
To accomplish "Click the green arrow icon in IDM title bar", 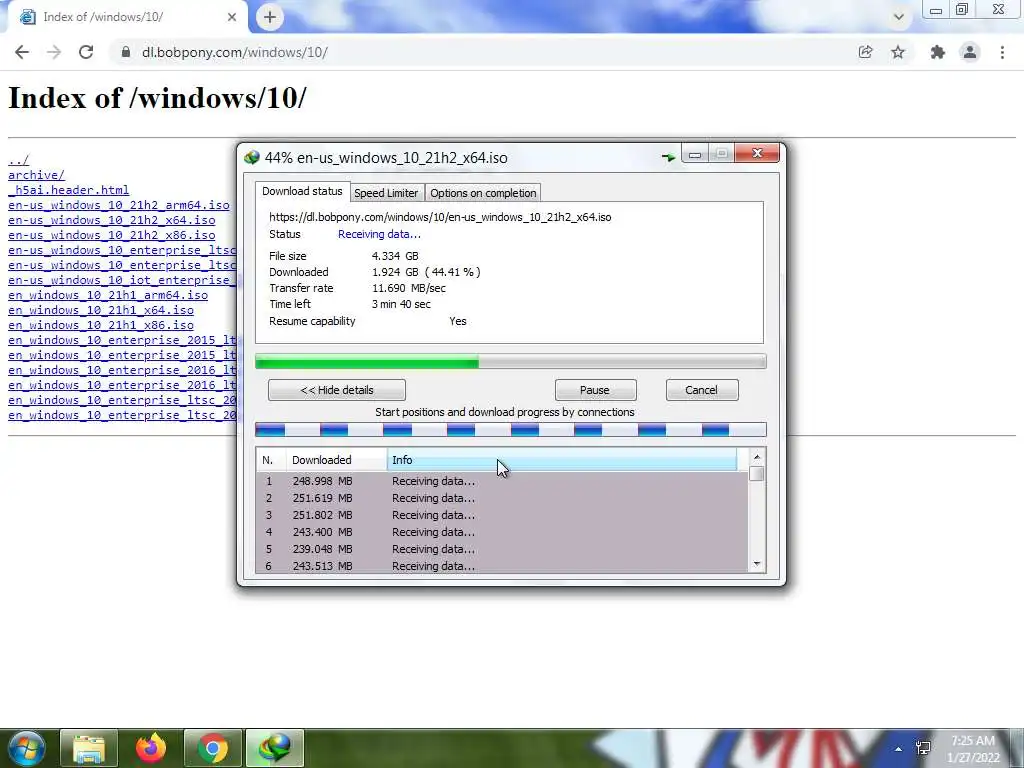I will tap(667, 157).
